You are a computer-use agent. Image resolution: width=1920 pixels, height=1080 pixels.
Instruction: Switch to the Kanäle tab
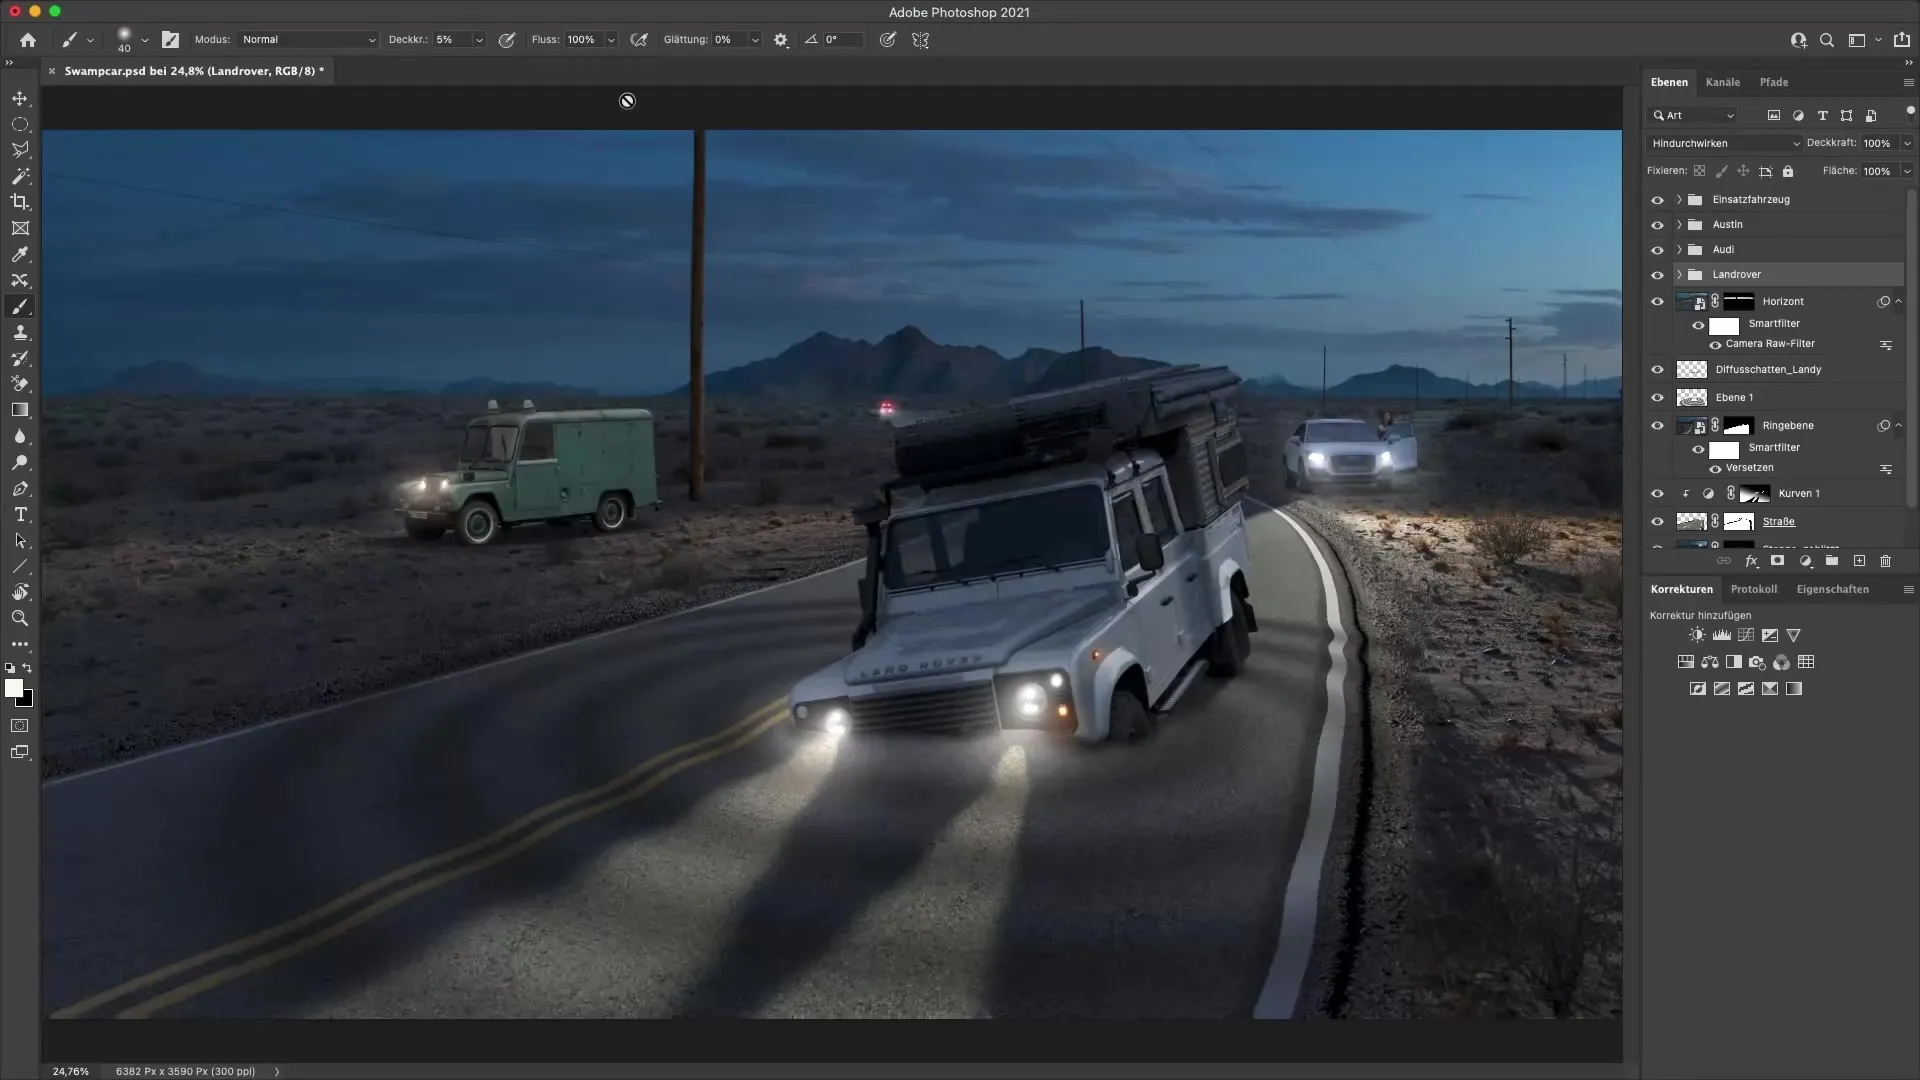[x=1724, y=82]
